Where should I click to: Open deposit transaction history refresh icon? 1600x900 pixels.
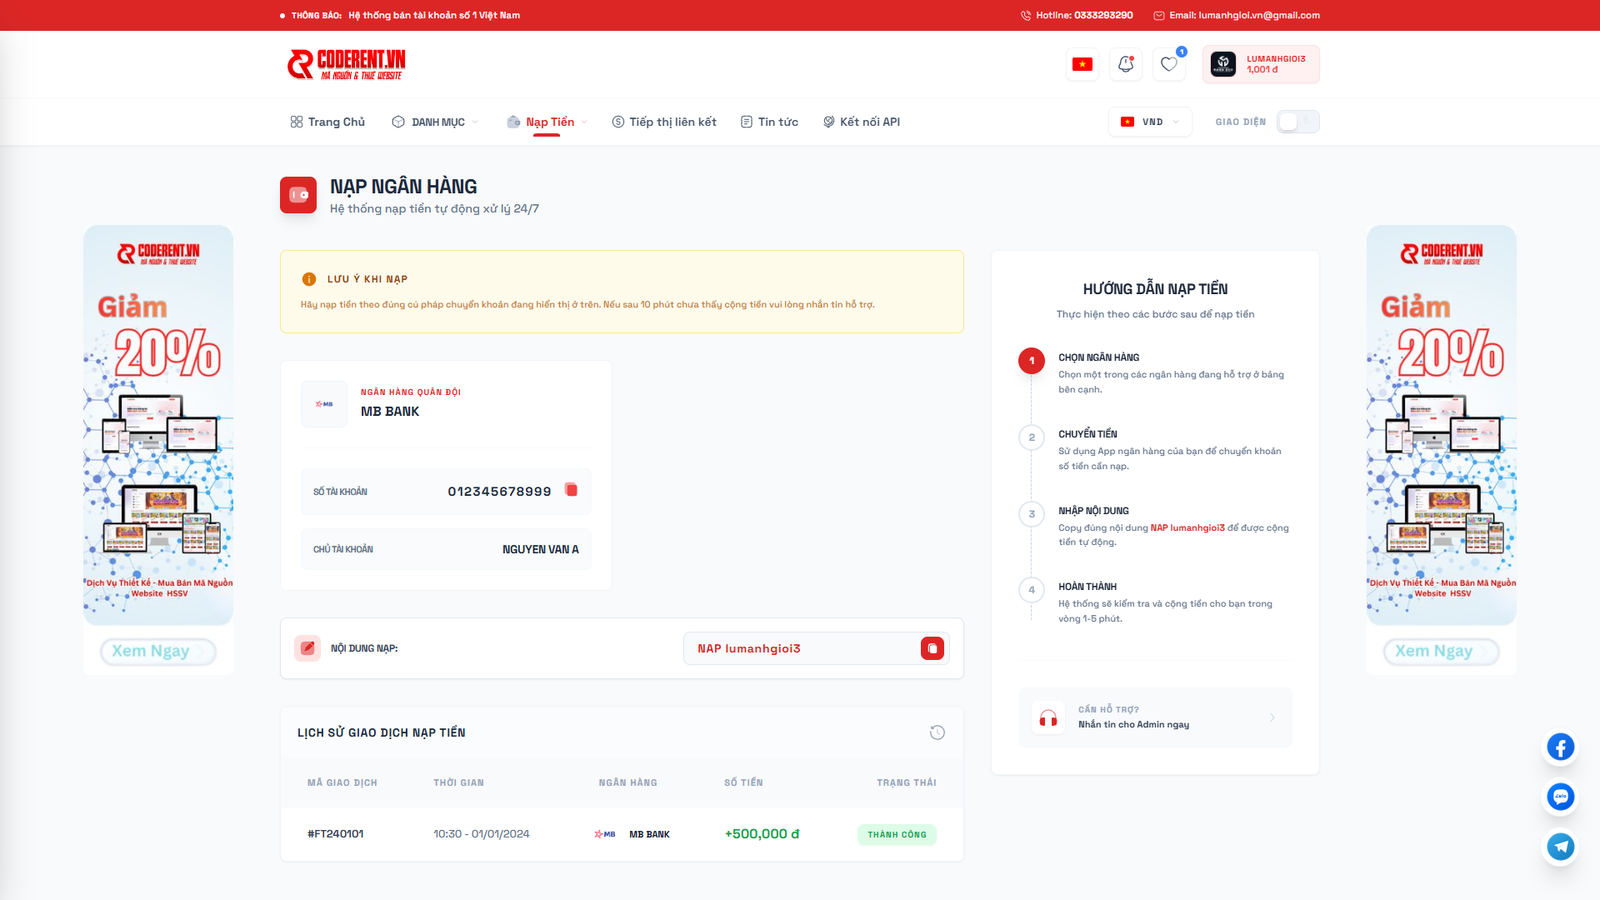click(937, 732)
